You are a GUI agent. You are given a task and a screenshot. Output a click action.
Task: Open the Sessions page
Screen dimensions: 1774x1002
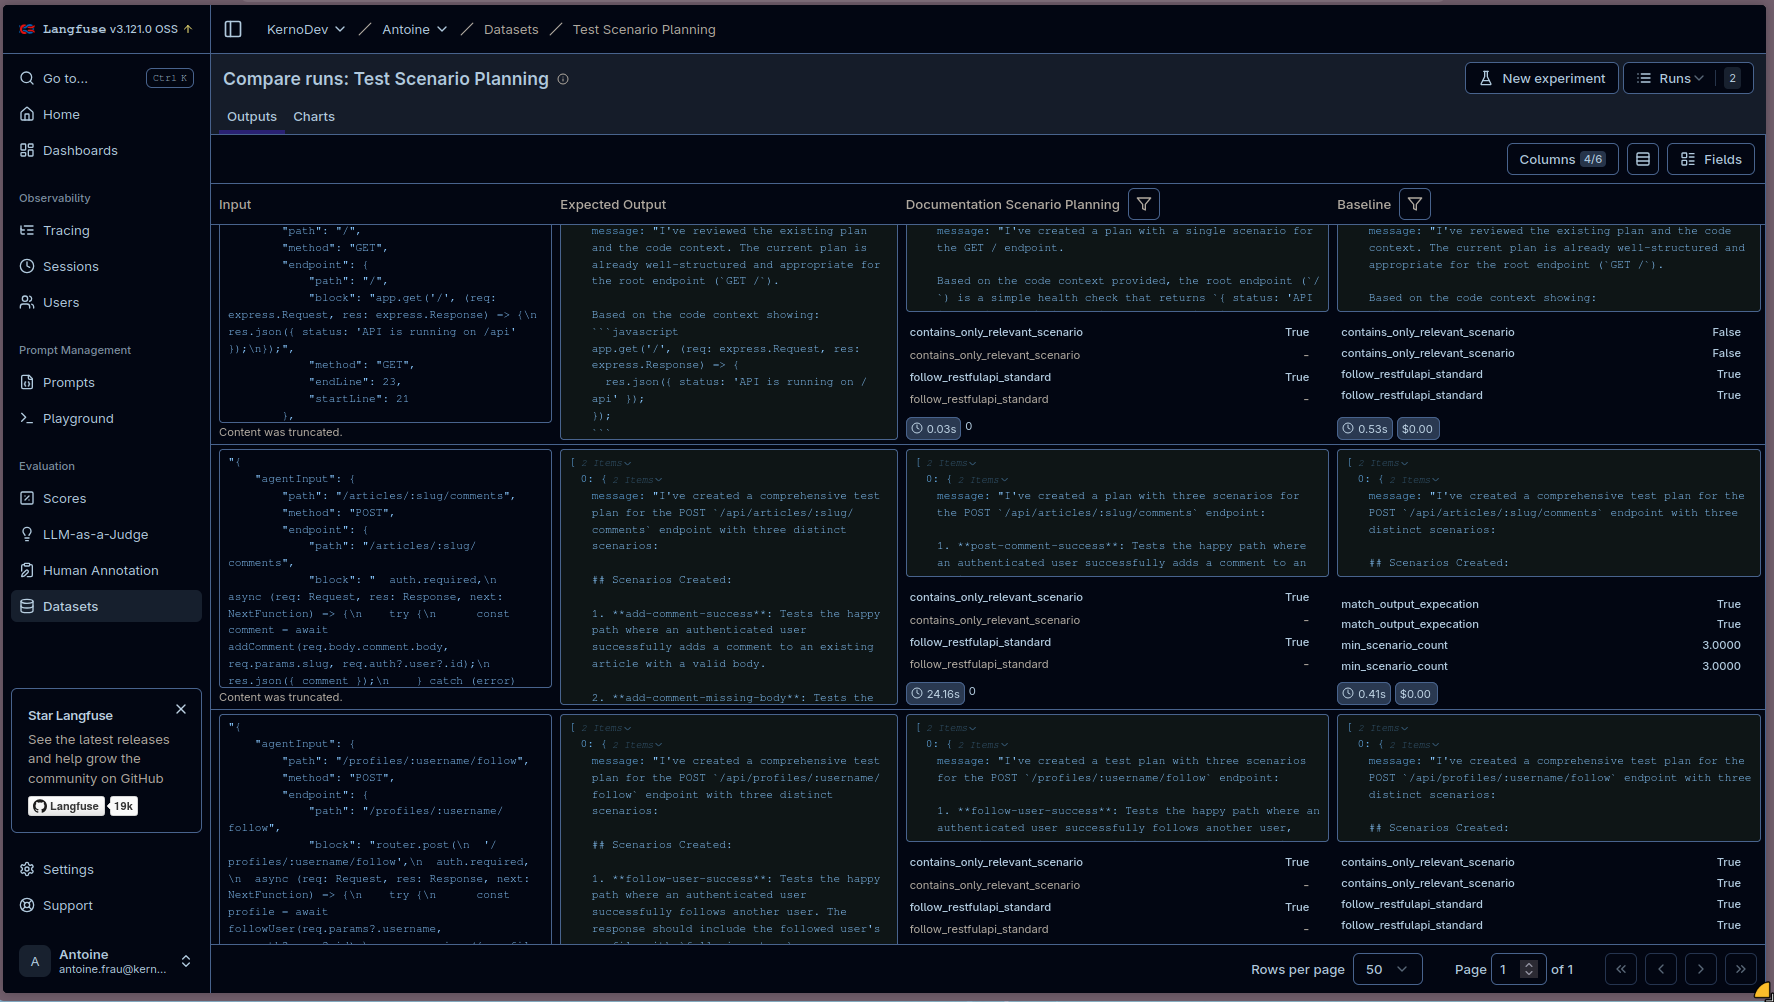coord(105,266)
